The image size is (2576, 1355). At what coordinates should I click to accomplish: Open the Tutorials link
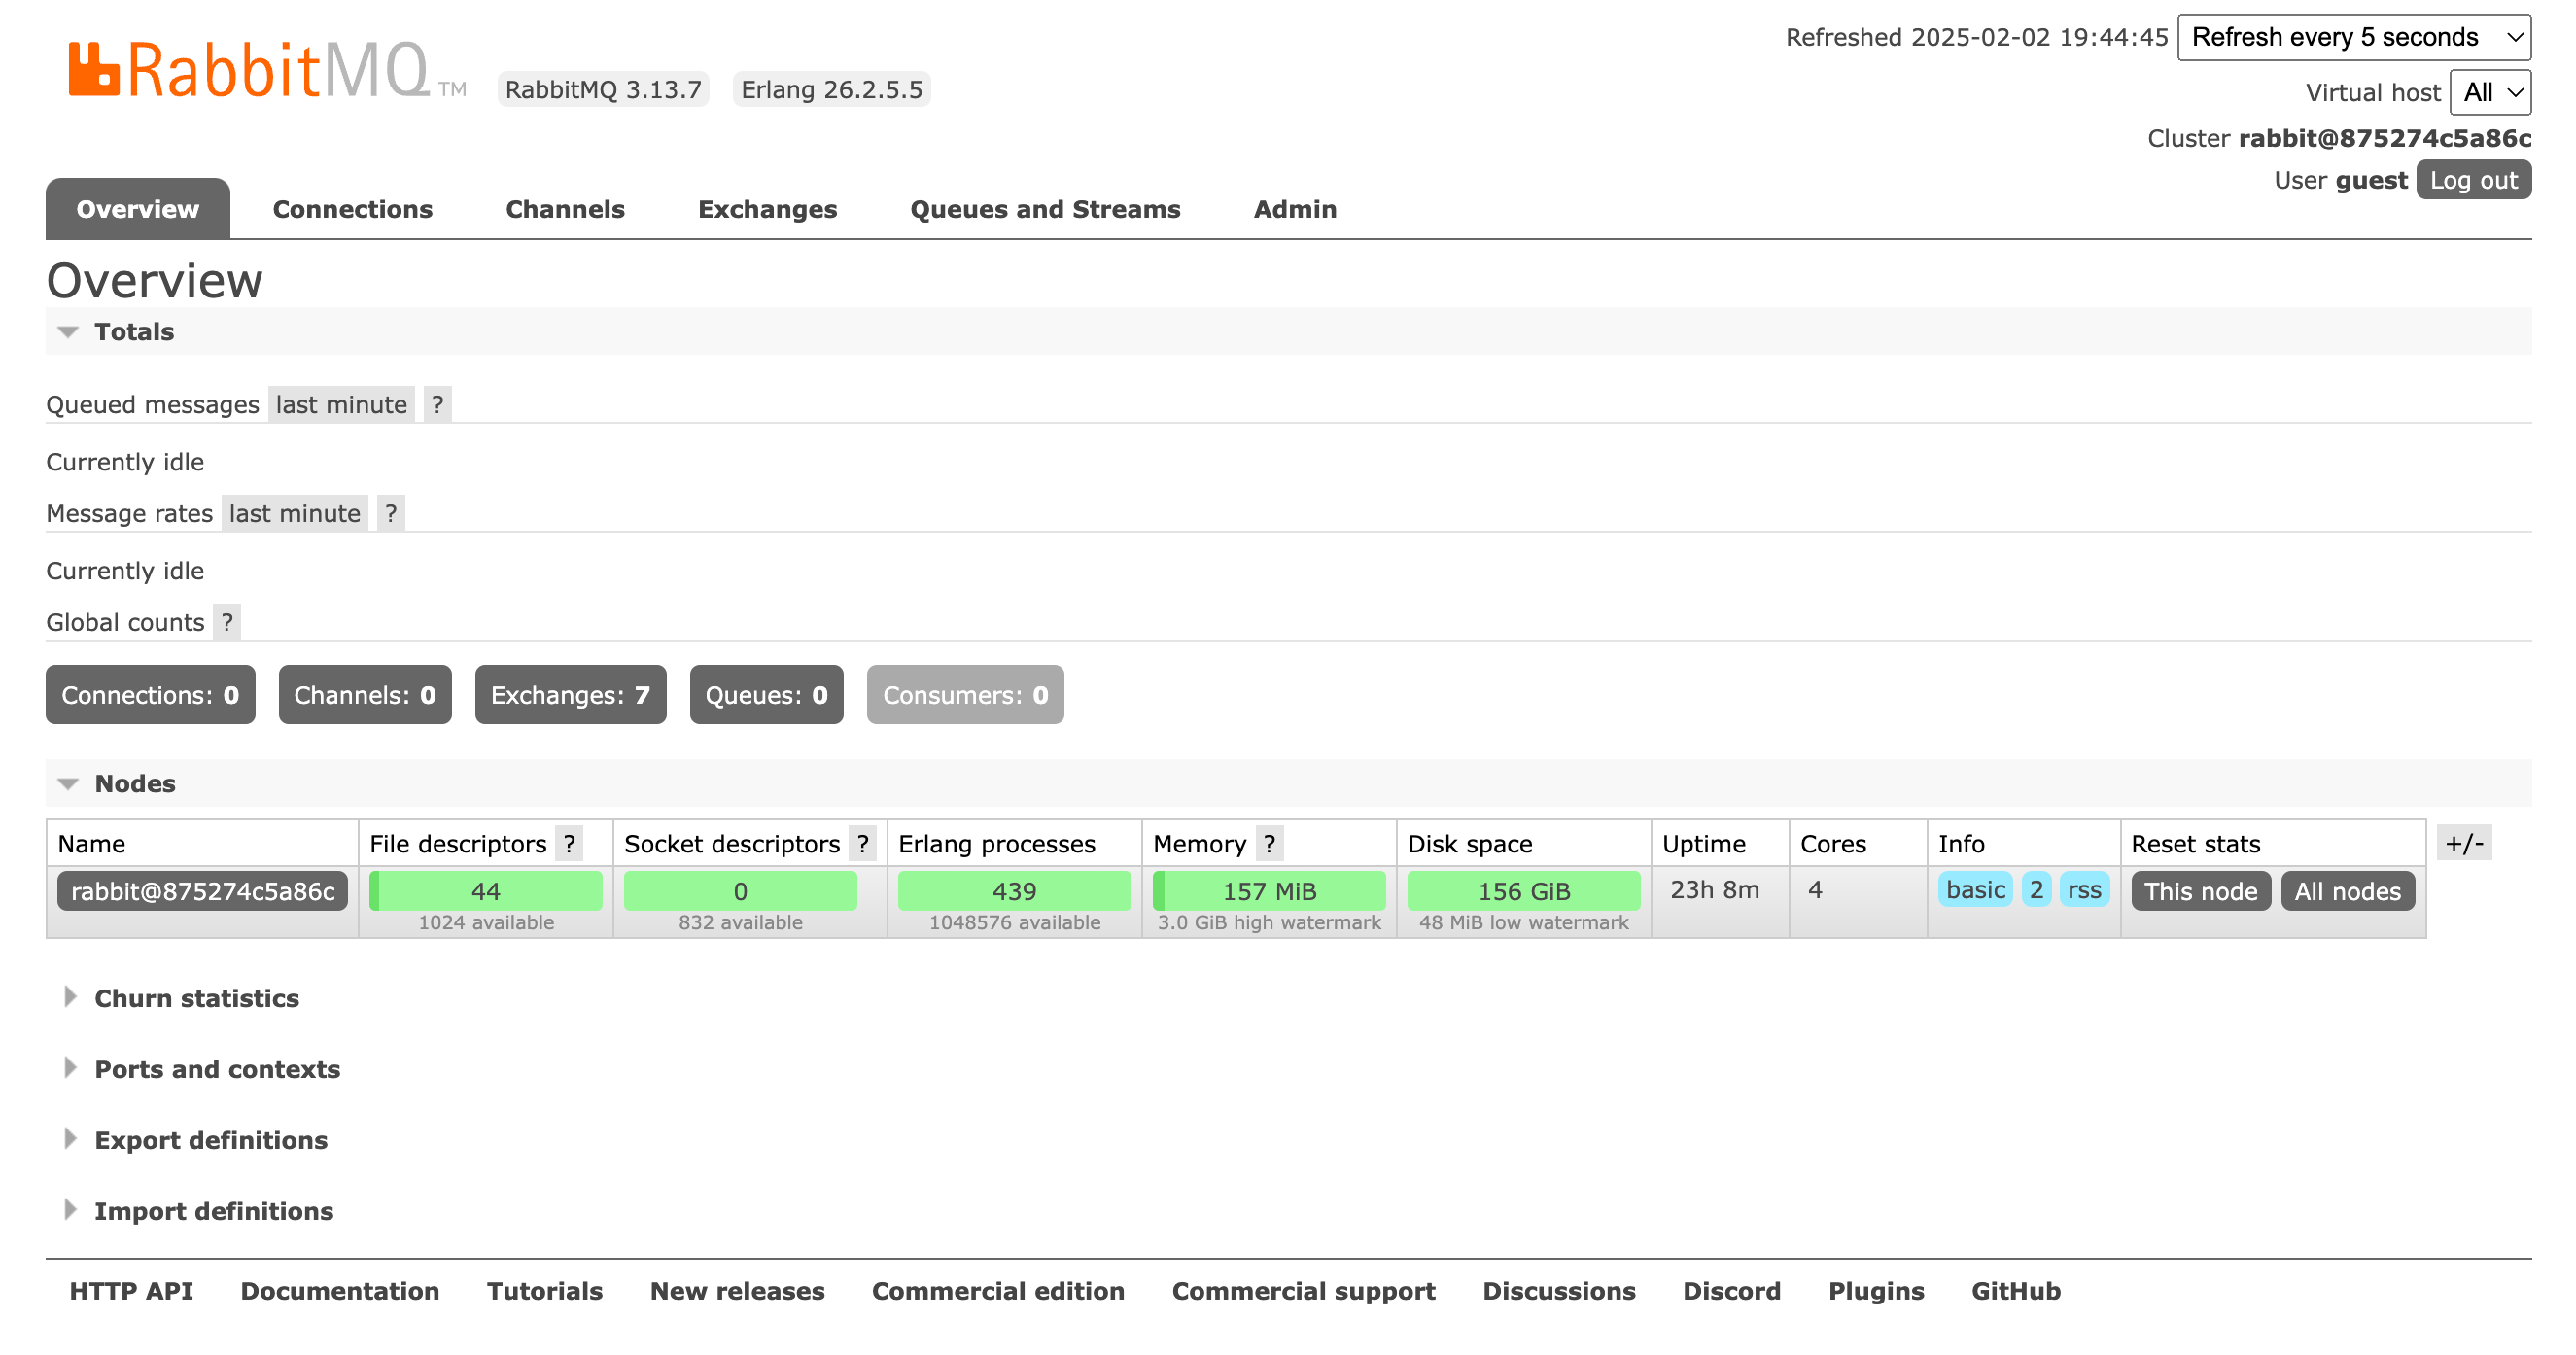click(545, 1292)
